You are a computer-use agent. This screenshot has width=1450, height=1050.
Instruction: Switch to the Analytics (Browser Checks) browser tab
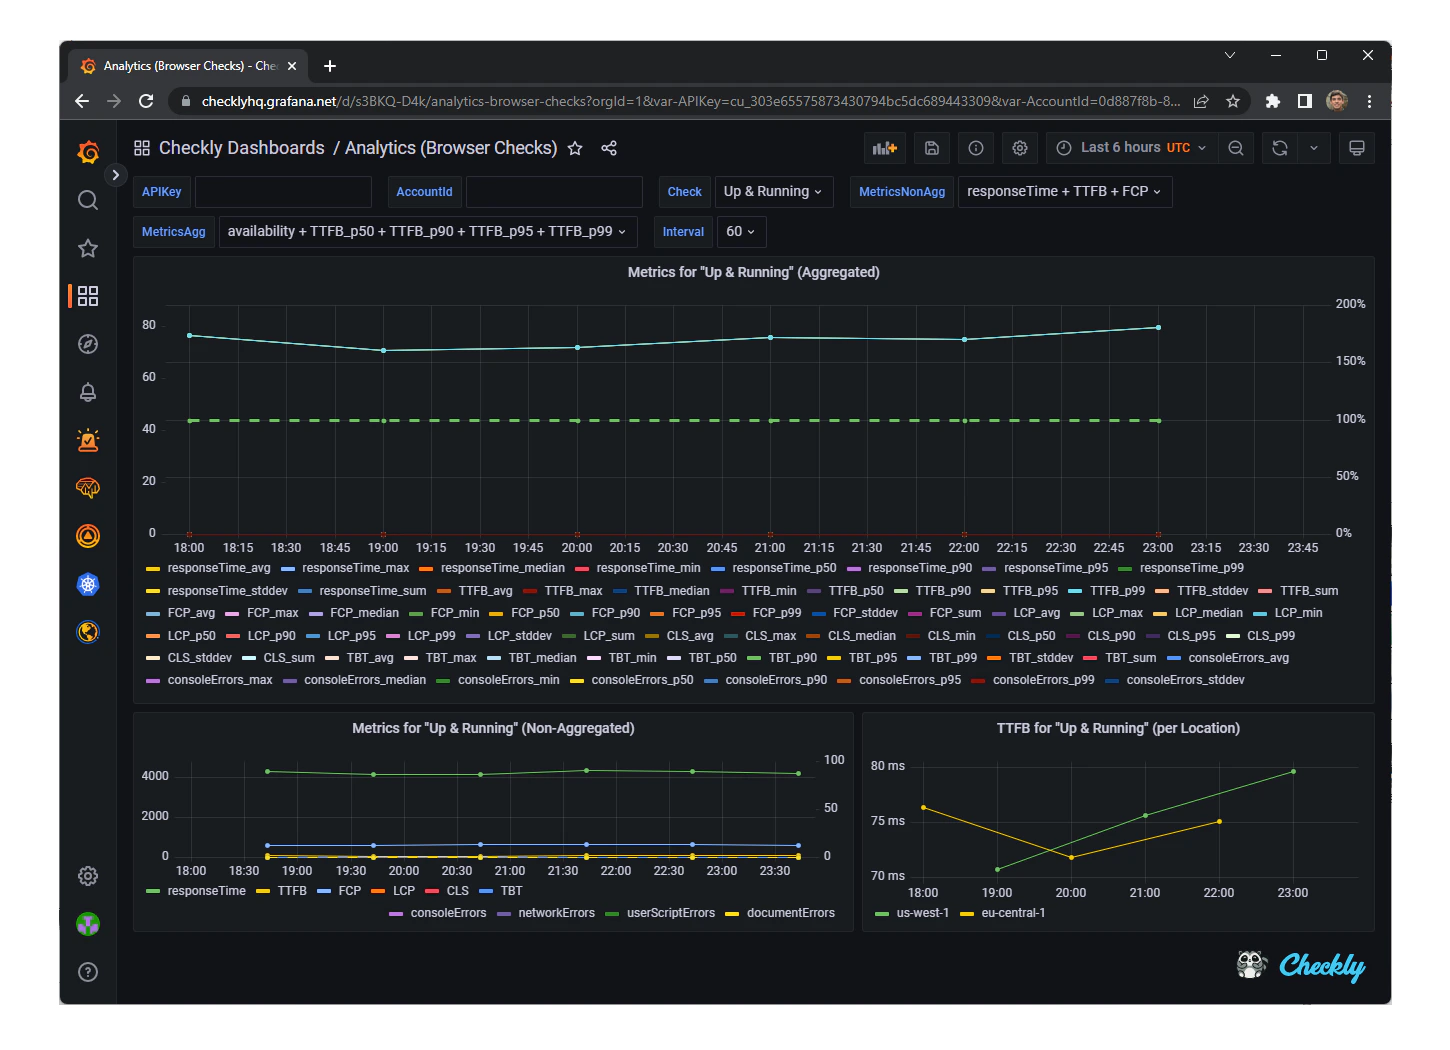186,66
